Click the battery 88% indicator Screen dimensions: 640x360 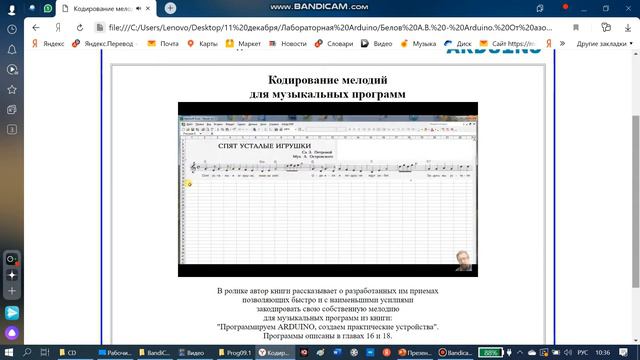click(490, 352)
